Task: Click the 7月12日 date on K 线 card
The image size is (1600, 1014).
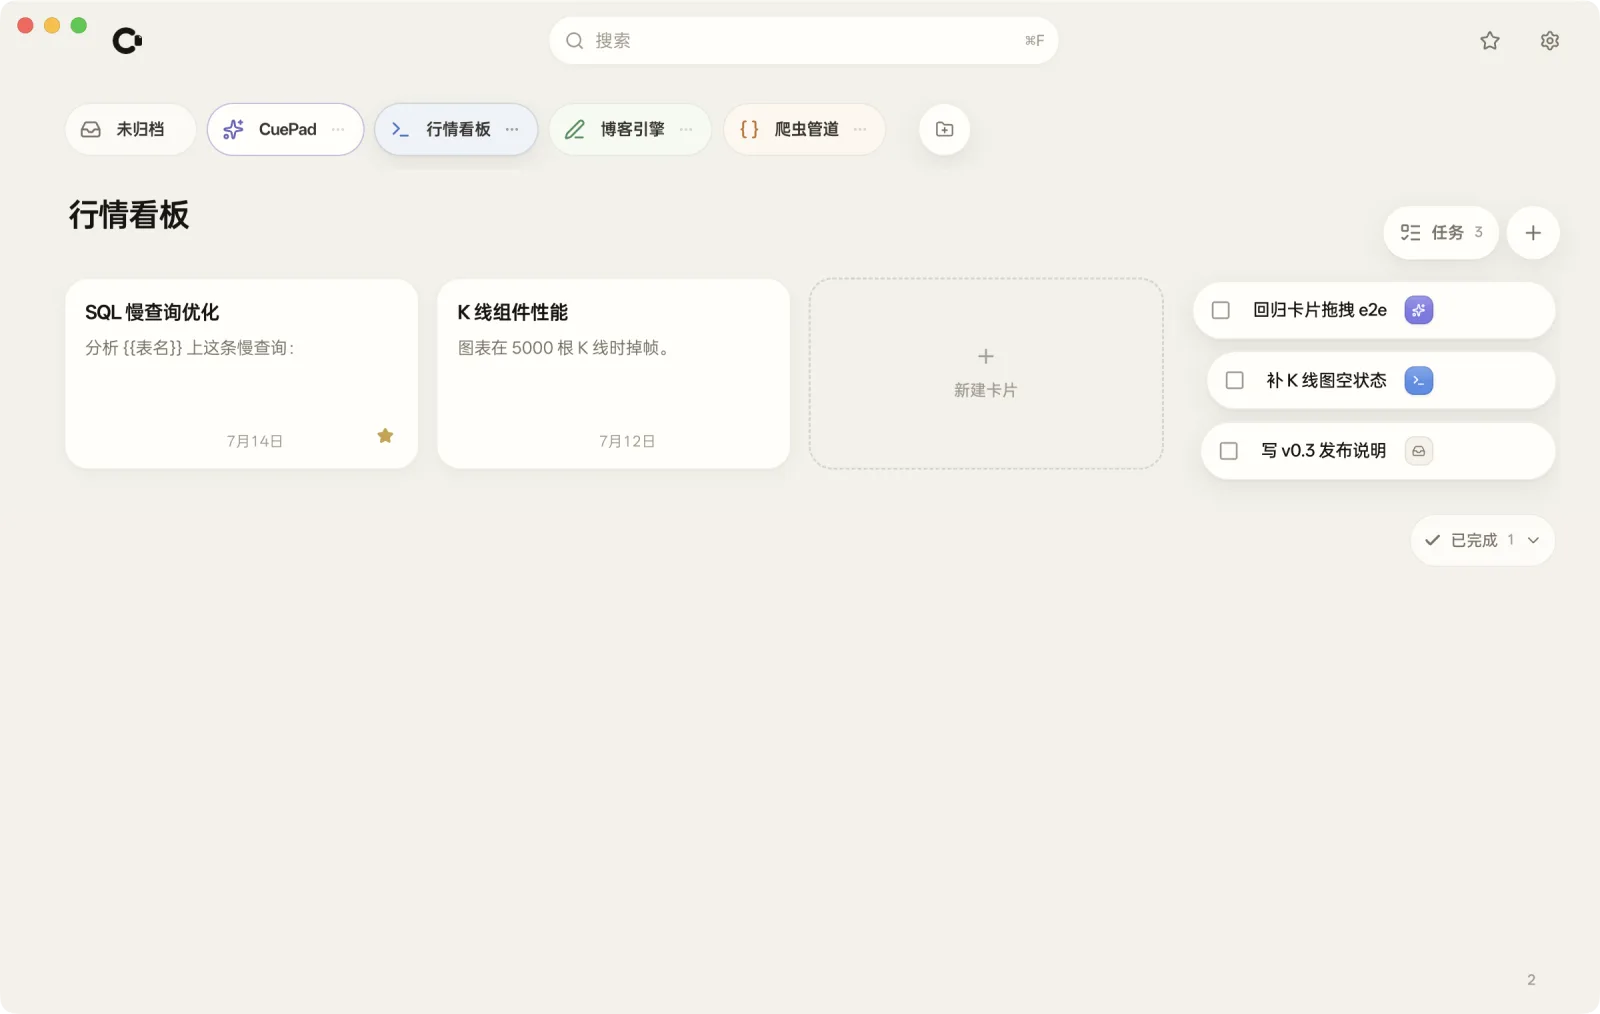Action: pos(627,441)
